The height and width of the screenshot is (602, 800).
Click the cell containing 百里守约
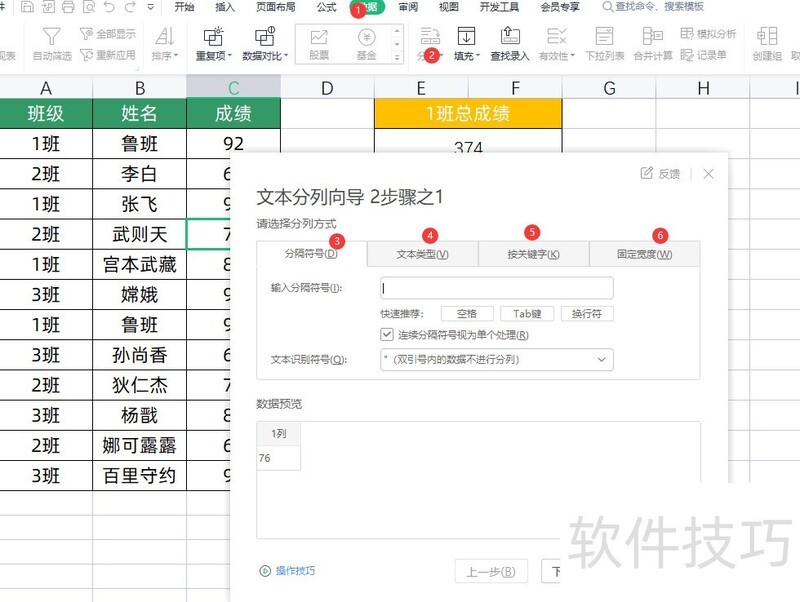pyautogui.click(x=140, y=476)
